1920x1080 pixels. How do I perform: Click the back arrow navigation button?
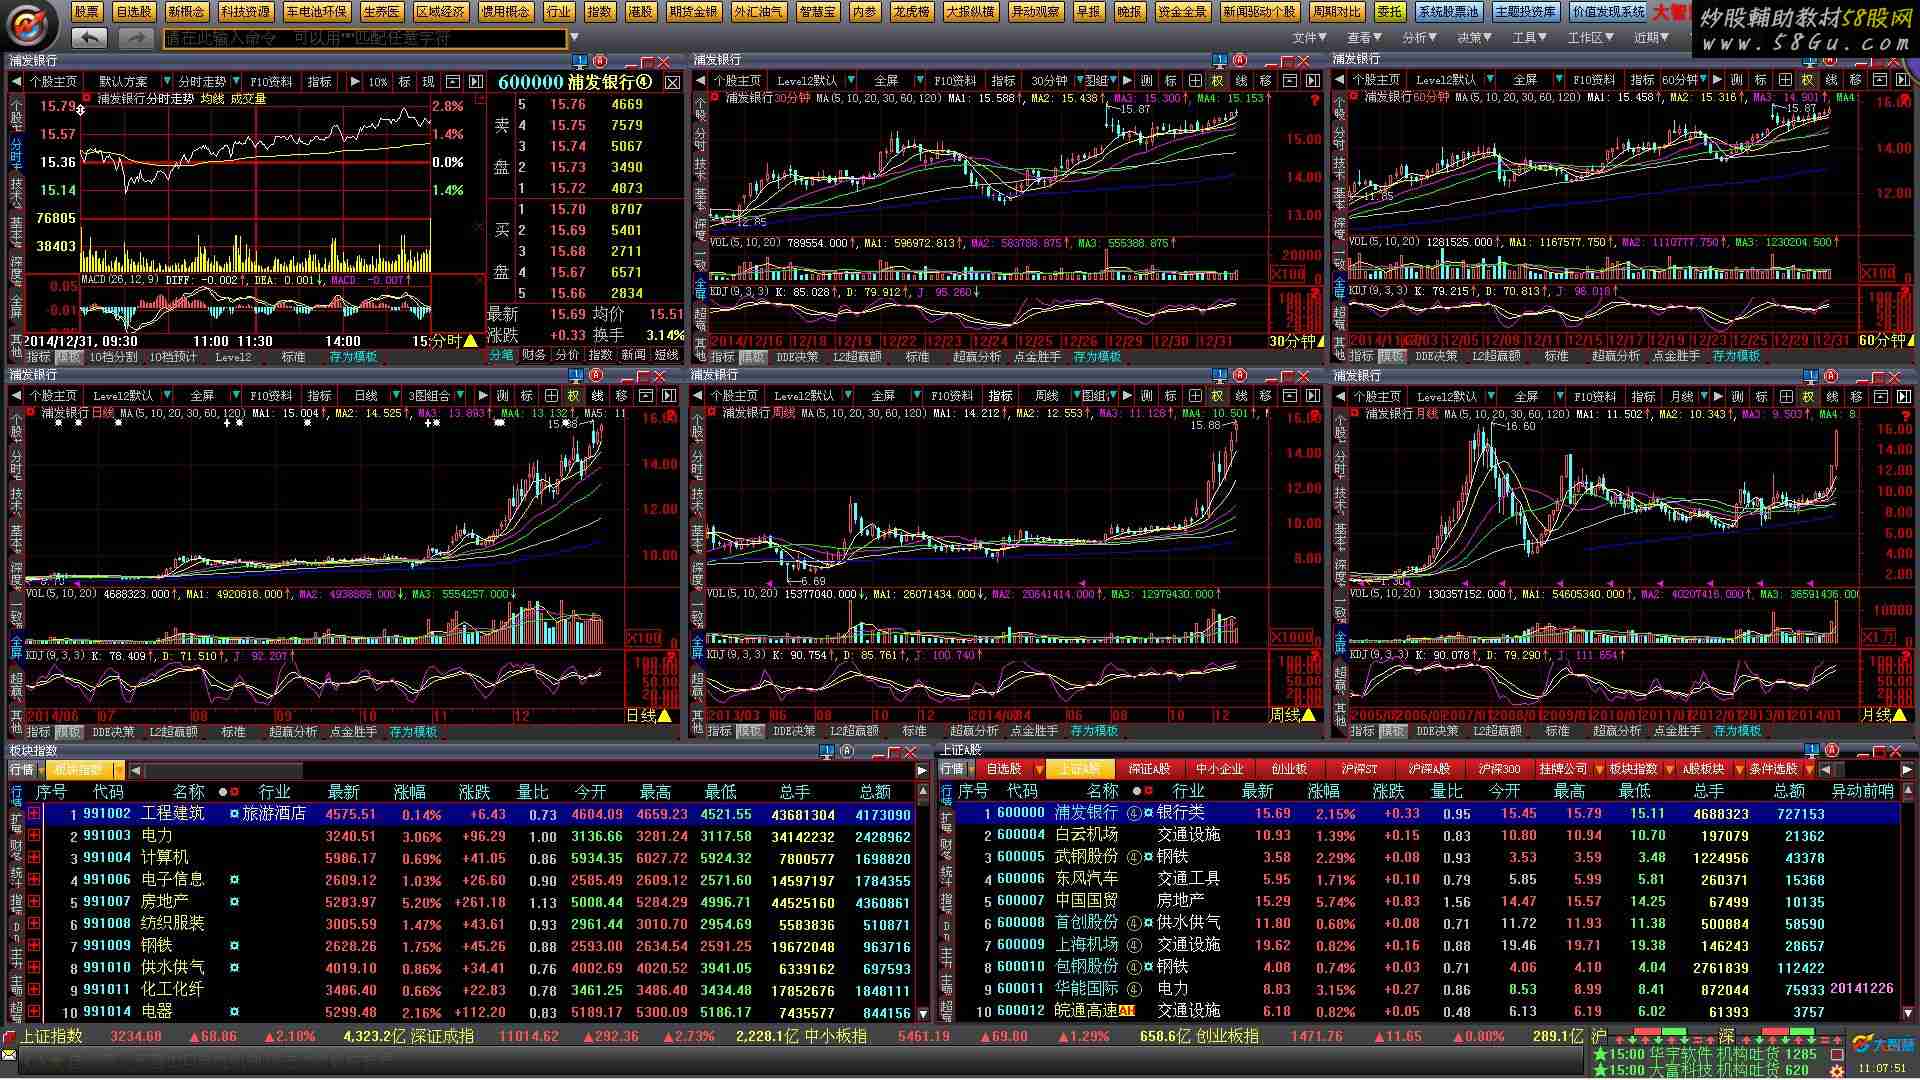click(x=89, y=38)
